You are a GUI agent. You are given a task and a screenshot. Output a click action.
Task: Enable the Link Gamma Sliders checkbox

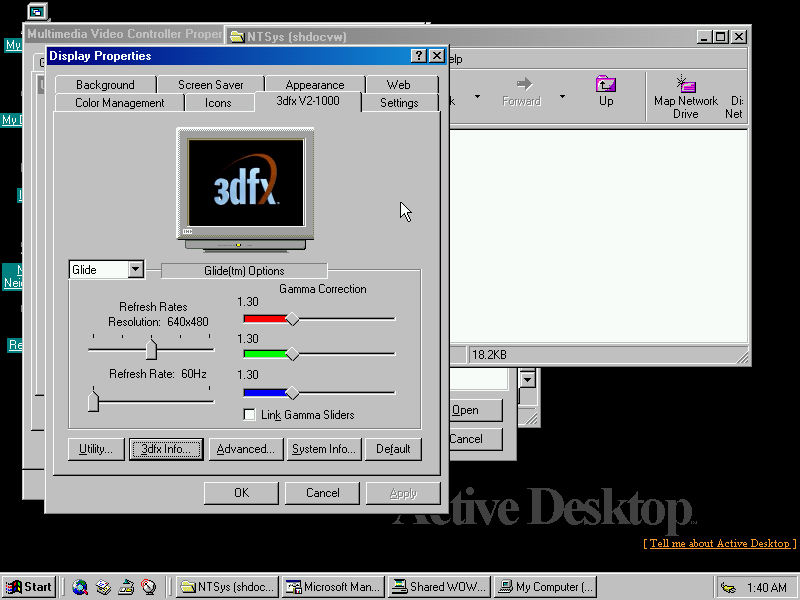pyautogui.click(x=250, y=415)
